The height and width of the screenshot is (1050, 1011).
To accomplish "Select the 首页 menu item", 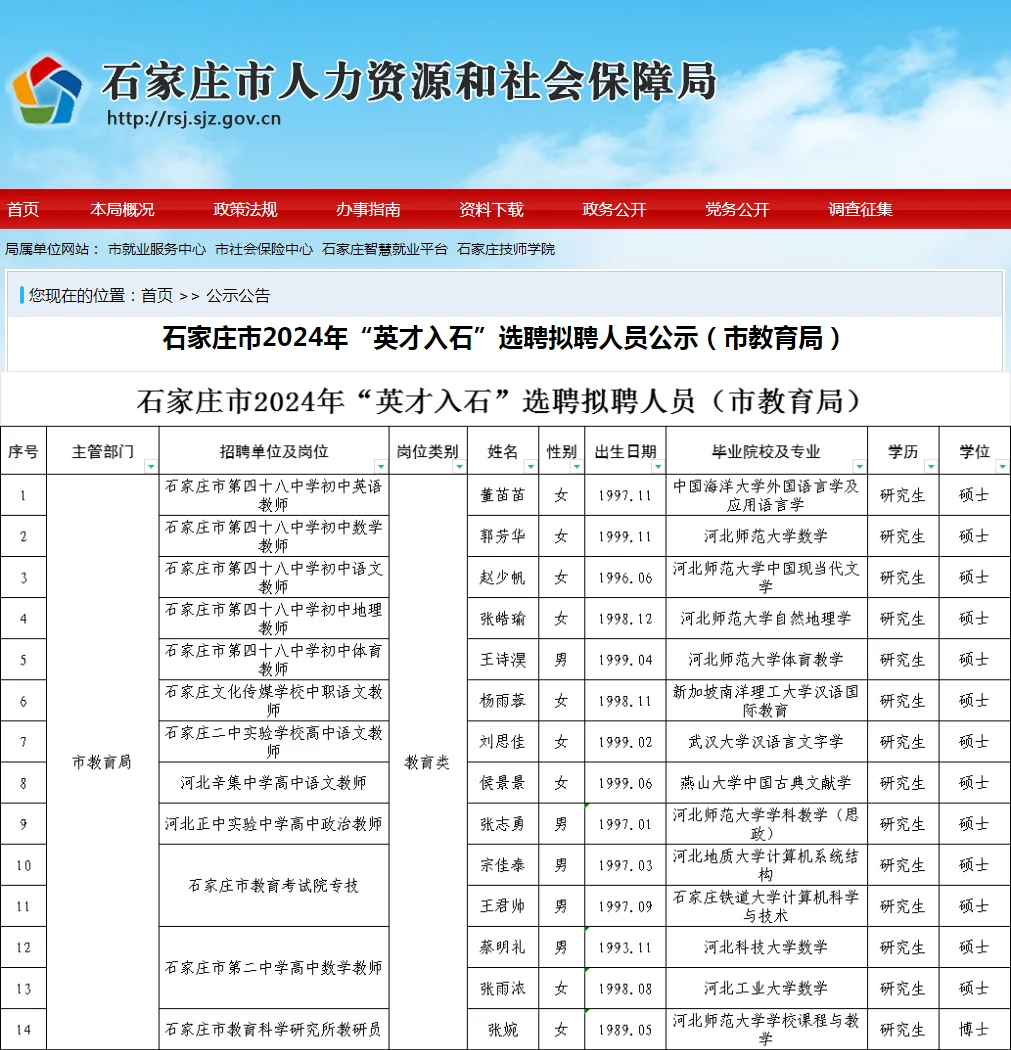I will click(x=22, y=209).
